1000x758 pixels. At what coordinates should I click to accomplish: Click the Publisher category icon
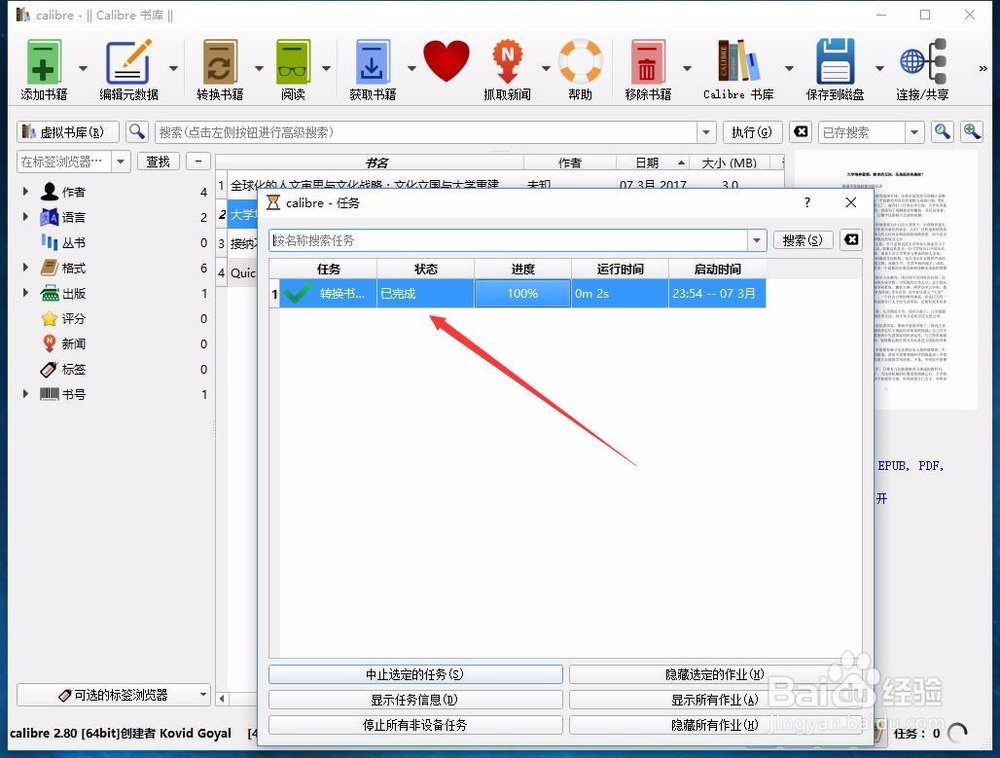coord(49,293)
